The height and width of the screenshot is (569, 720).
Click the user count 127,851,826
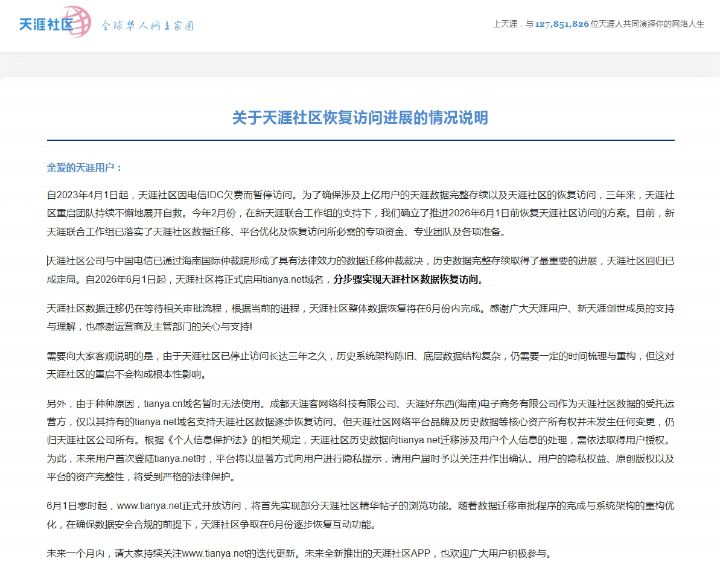[562, 24]
